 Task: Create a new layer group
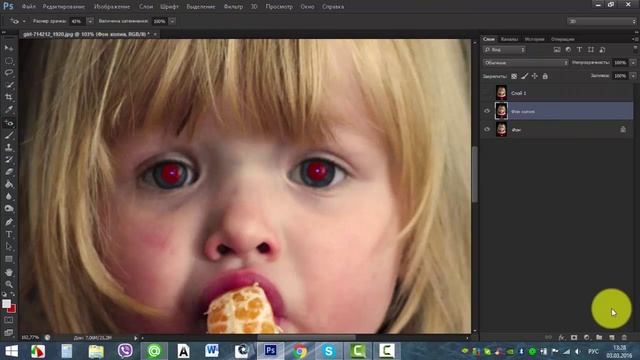click(599, 338)
